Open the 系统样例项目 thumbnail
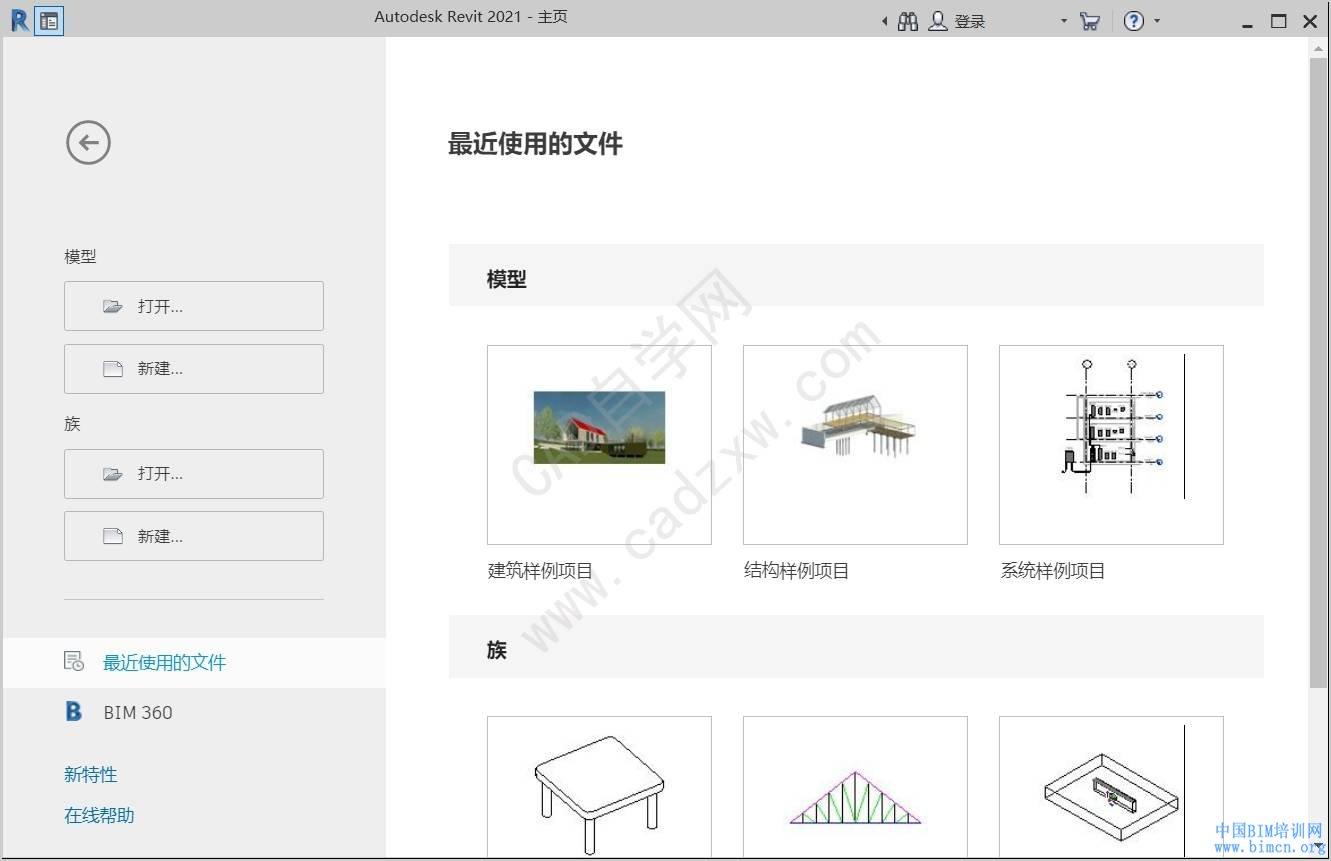The width and height of the screenshot is (1331, 861). point(1111,445)
